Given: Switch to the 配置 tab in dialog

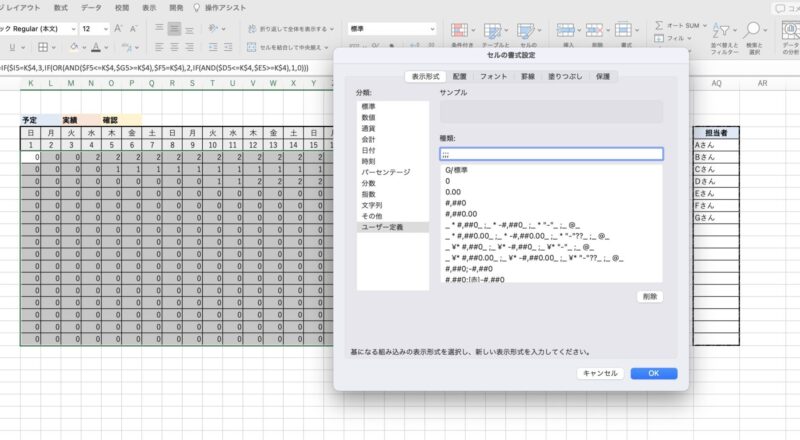Looking at the screenshot, I should tap(460, 77).
